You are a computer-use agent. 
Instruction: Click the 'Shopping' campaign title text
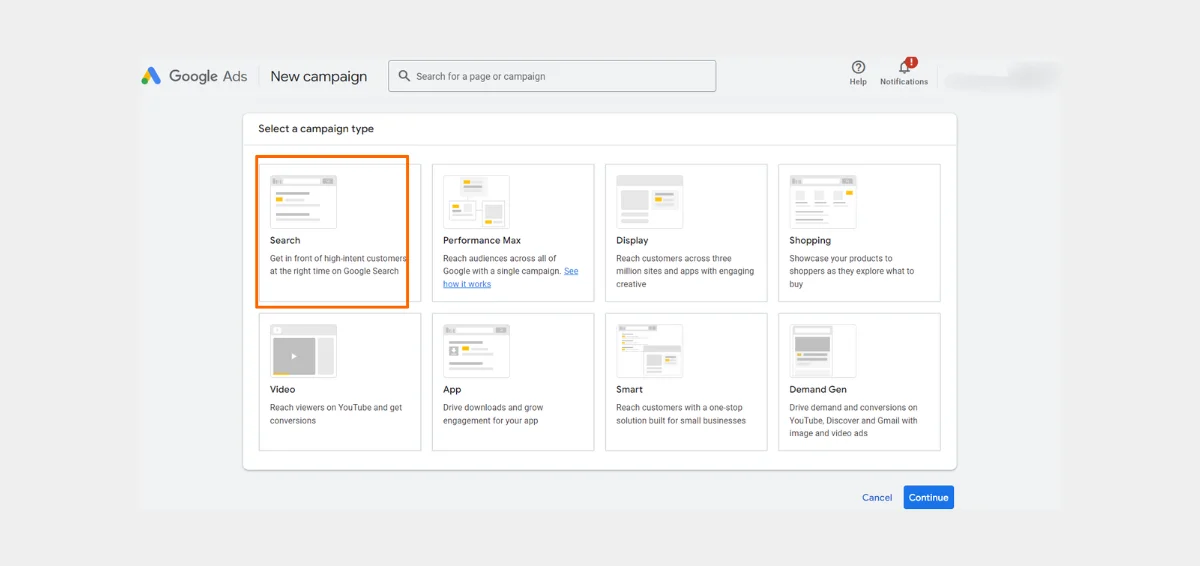click(810, 240)
